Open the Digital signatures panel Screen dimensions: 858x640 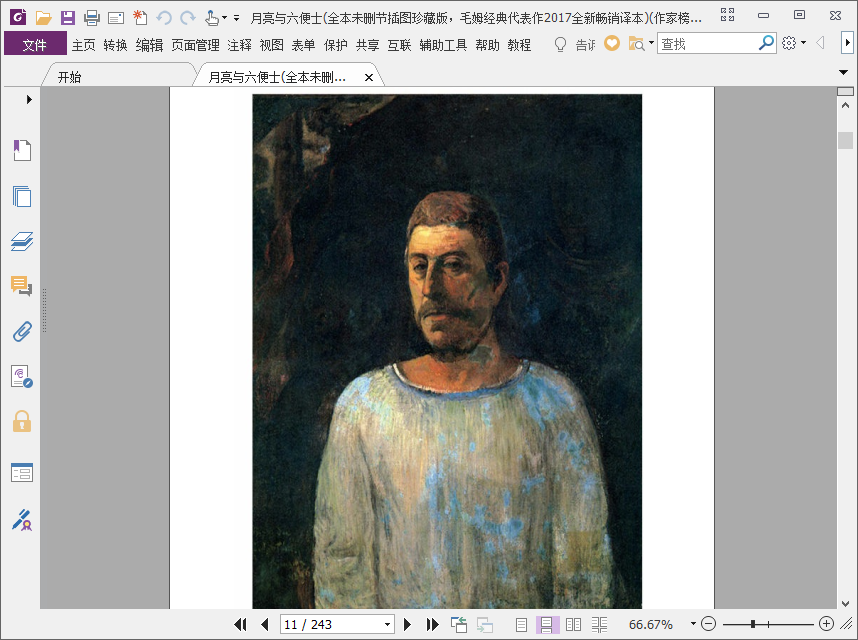pyautogui.click(x=22, y=377)
